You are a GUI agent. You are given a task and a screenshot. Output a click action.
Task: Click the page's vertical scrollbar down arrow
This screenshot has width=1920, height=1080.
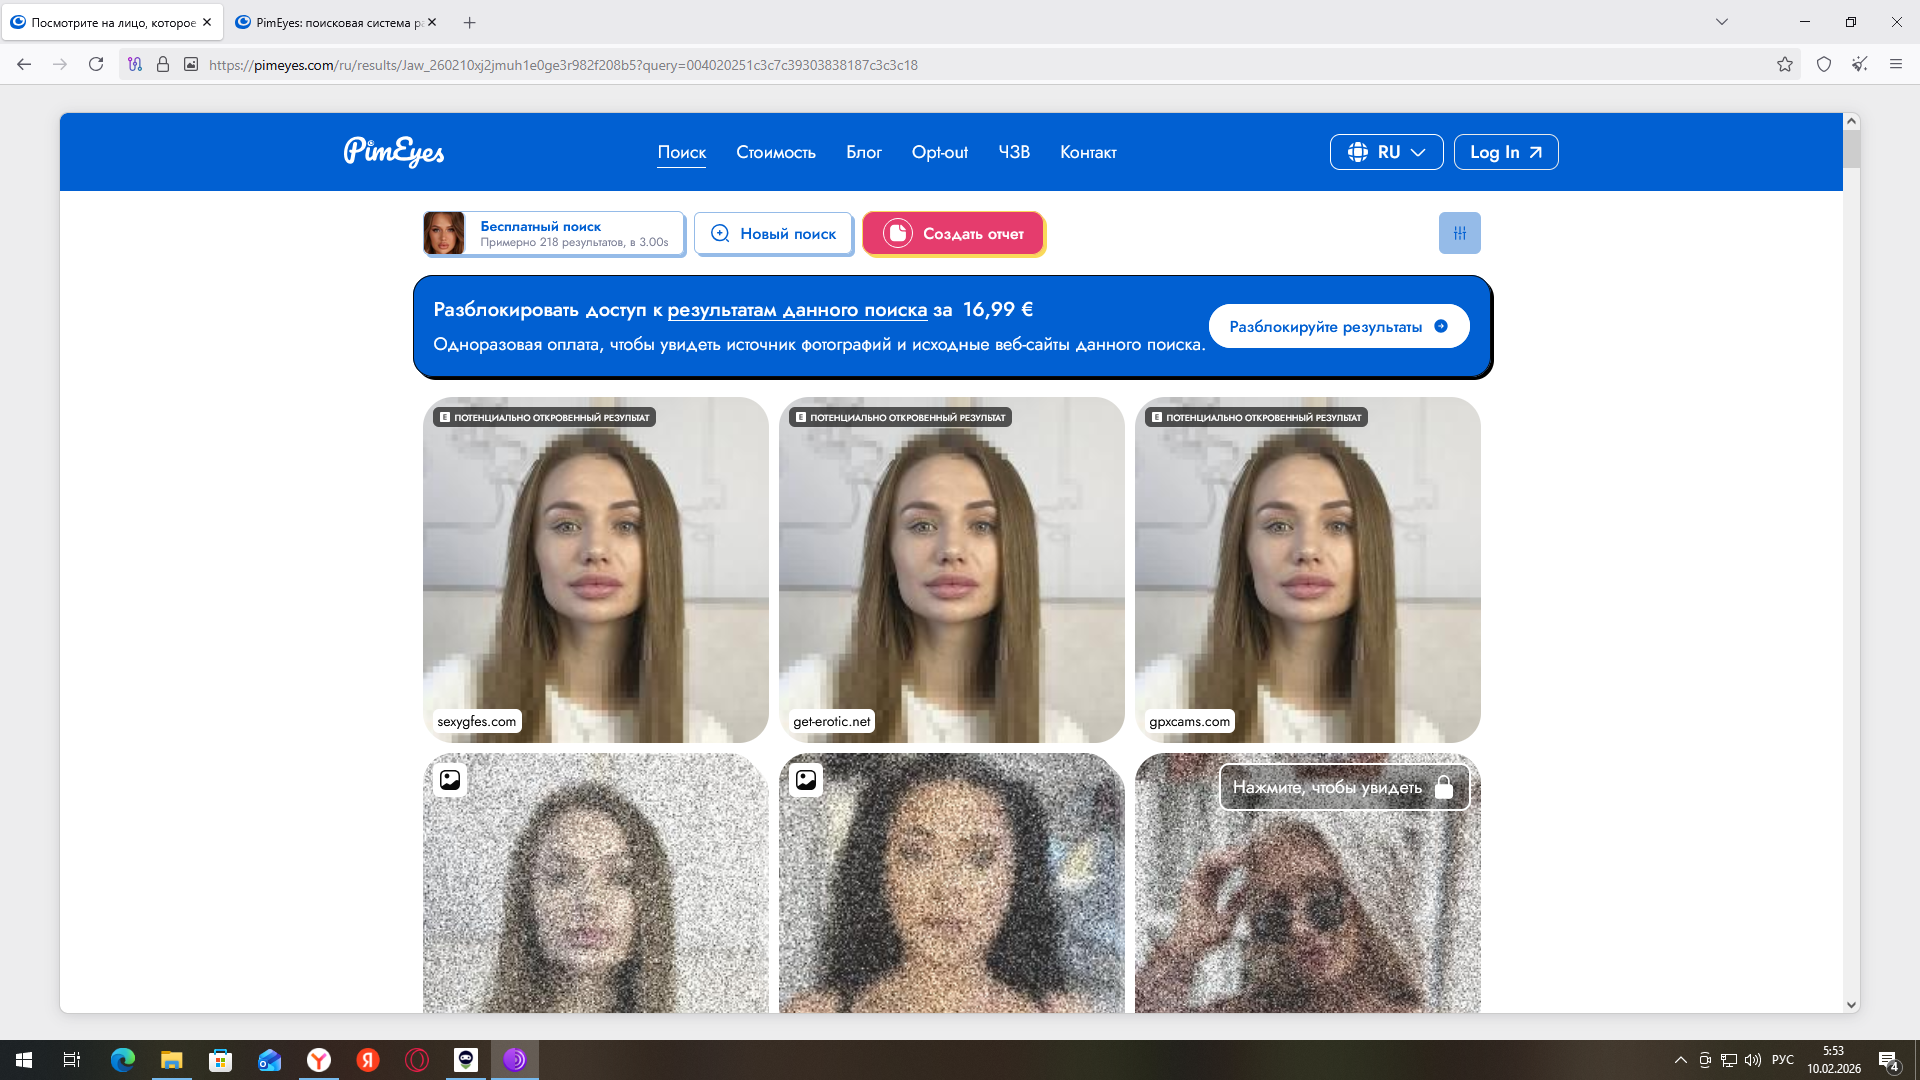[1851, 1005]
